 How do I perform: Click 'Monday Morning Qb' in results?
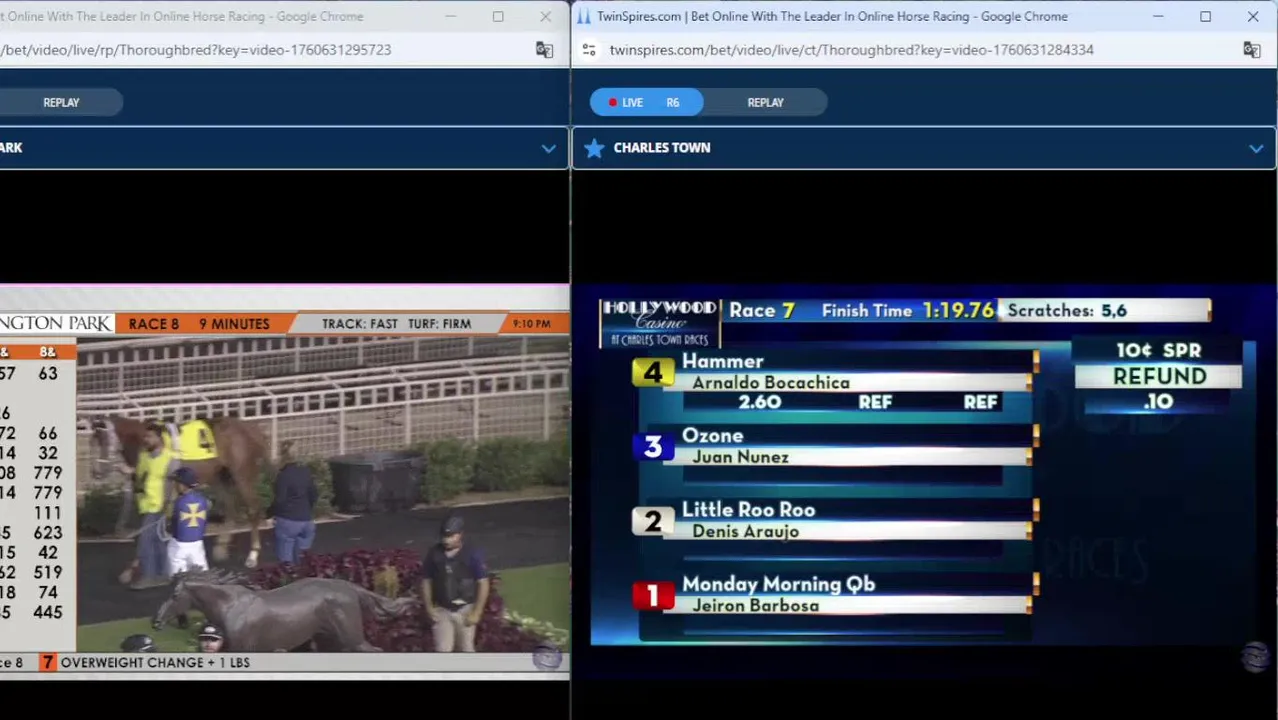[778, 584]
